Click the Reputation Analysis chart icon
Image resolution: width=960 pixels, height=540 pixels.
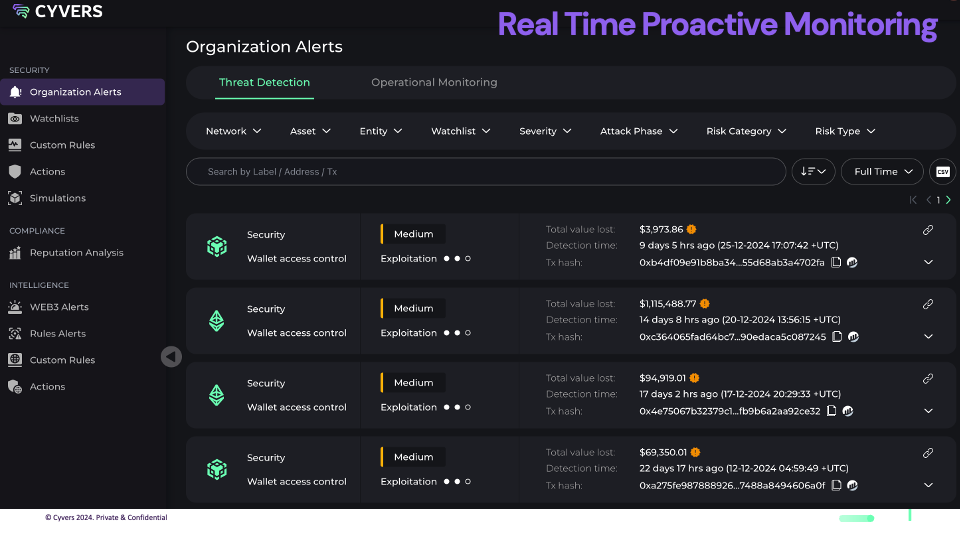pyautogui.click(x=15, y=253)
